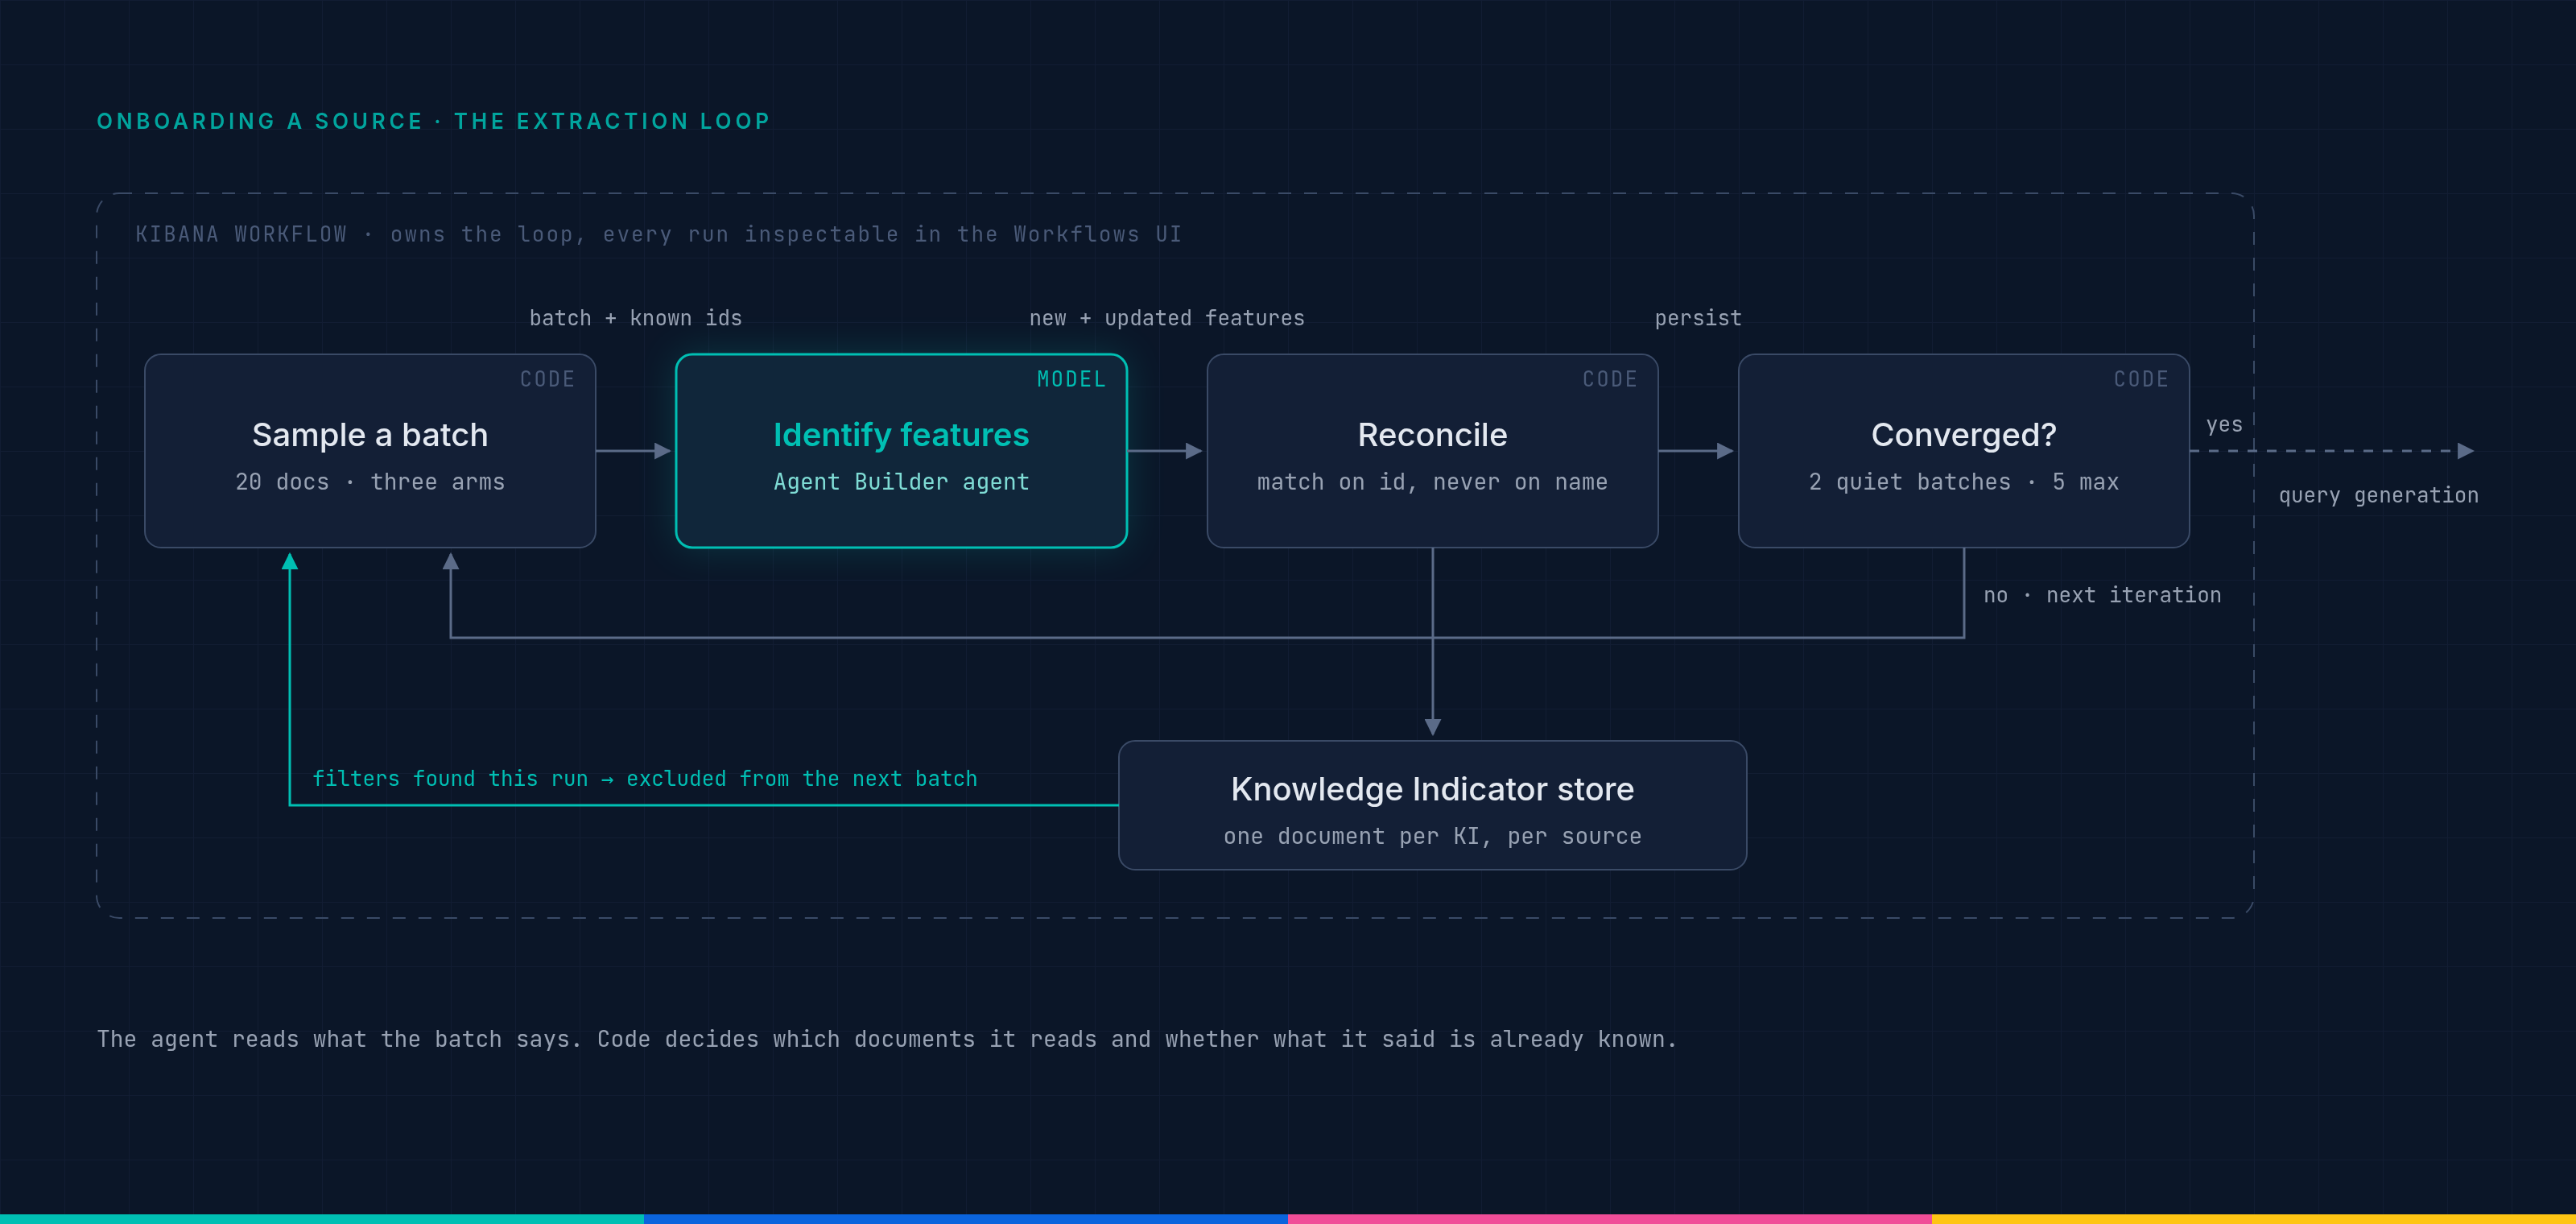Click the 'query generation' label

click(x=2378, y=495)
